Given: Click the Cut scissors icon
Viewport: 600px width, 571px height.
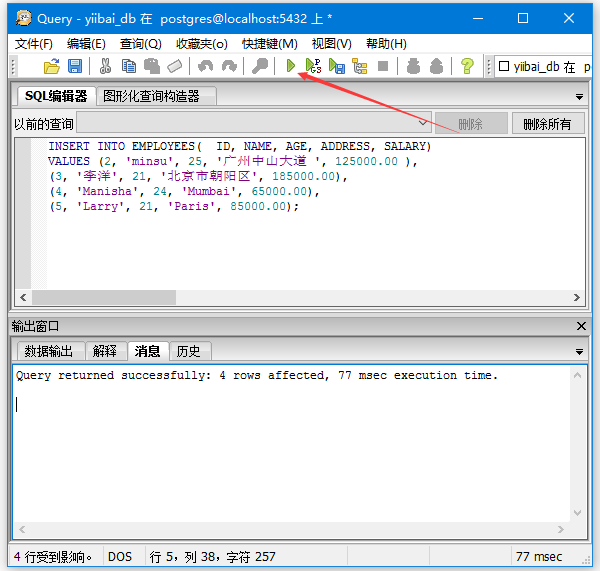Looking at the screenshot, I should point(105,66).
